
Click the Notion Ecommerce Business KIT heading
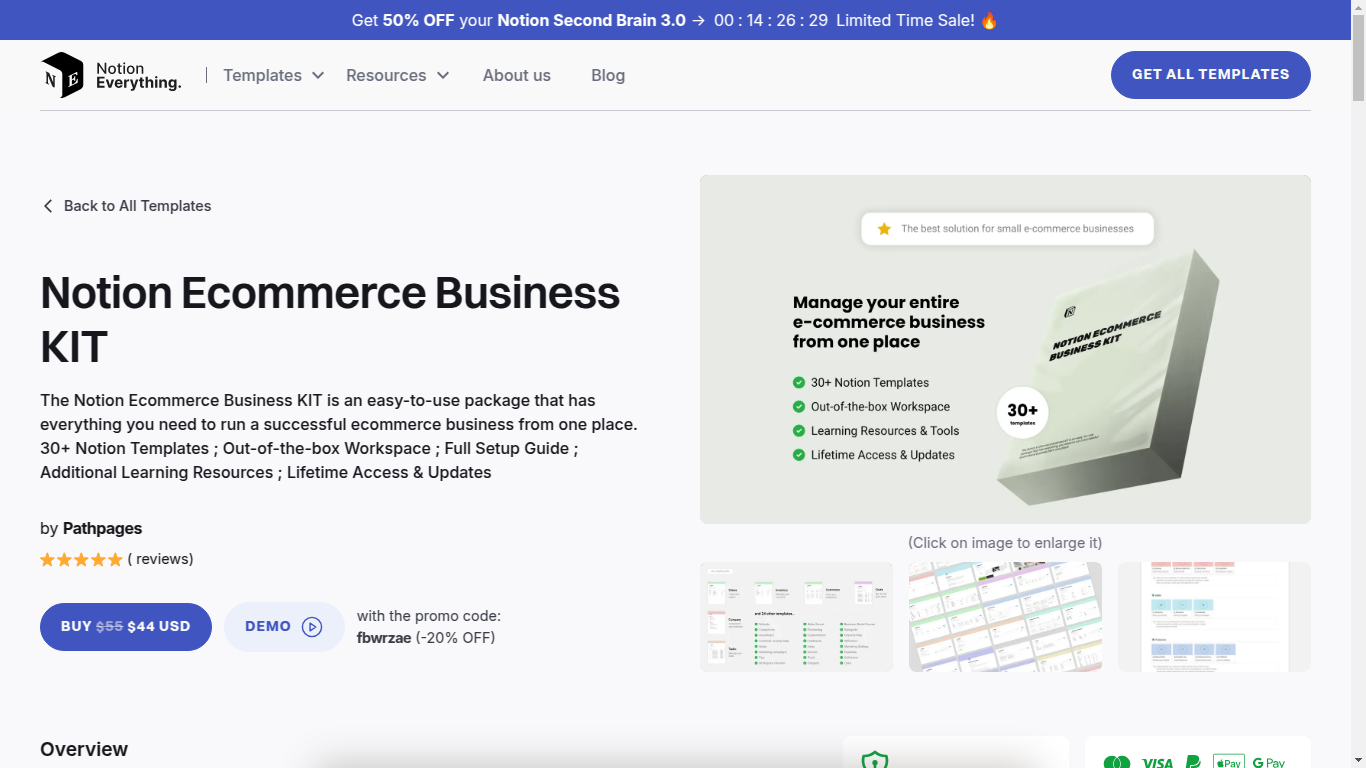[x=330, y=320]
